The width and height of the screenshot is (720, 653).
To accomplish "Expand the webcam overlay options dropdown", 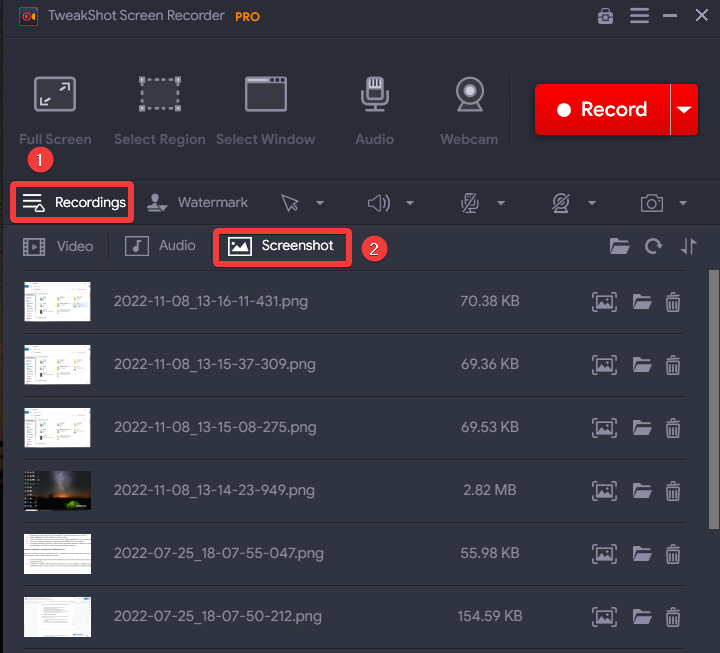I will 592,203.
